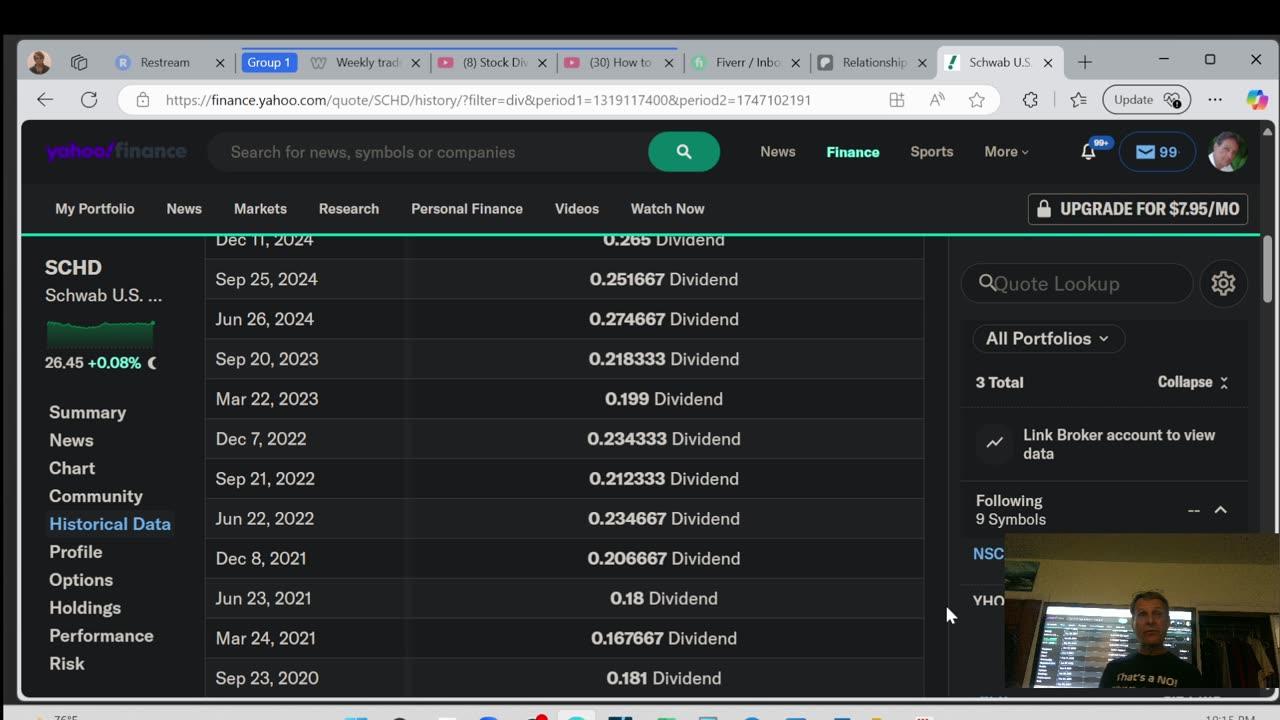This screenshot has height=720, width=1280.
Task: Open browser extensions puzzle icon
Action: pyautogui.click(x=1030, y=100)
